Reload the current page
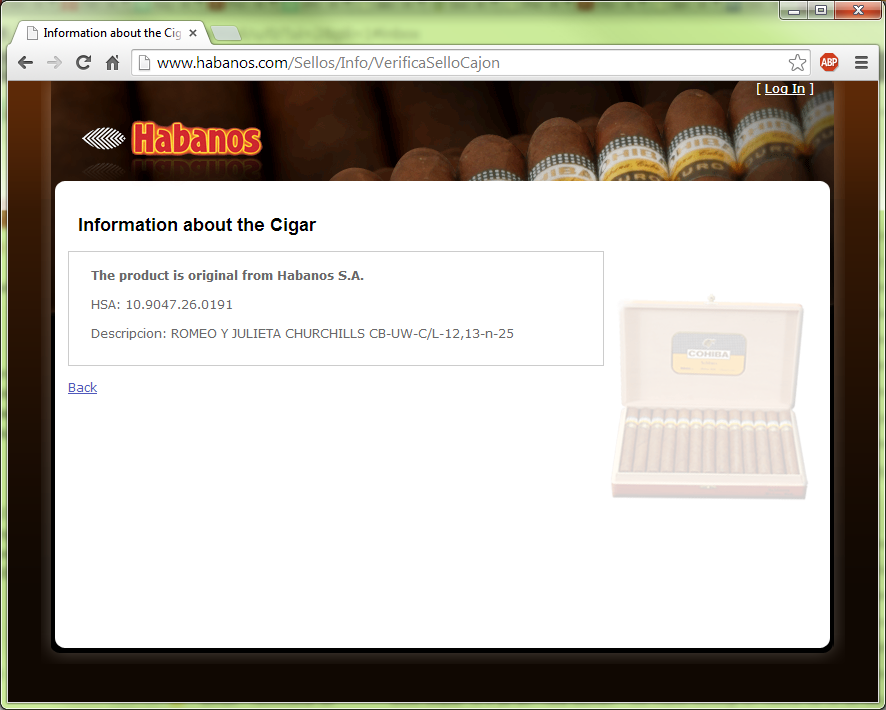886x710 pixels. pos(84,63)
